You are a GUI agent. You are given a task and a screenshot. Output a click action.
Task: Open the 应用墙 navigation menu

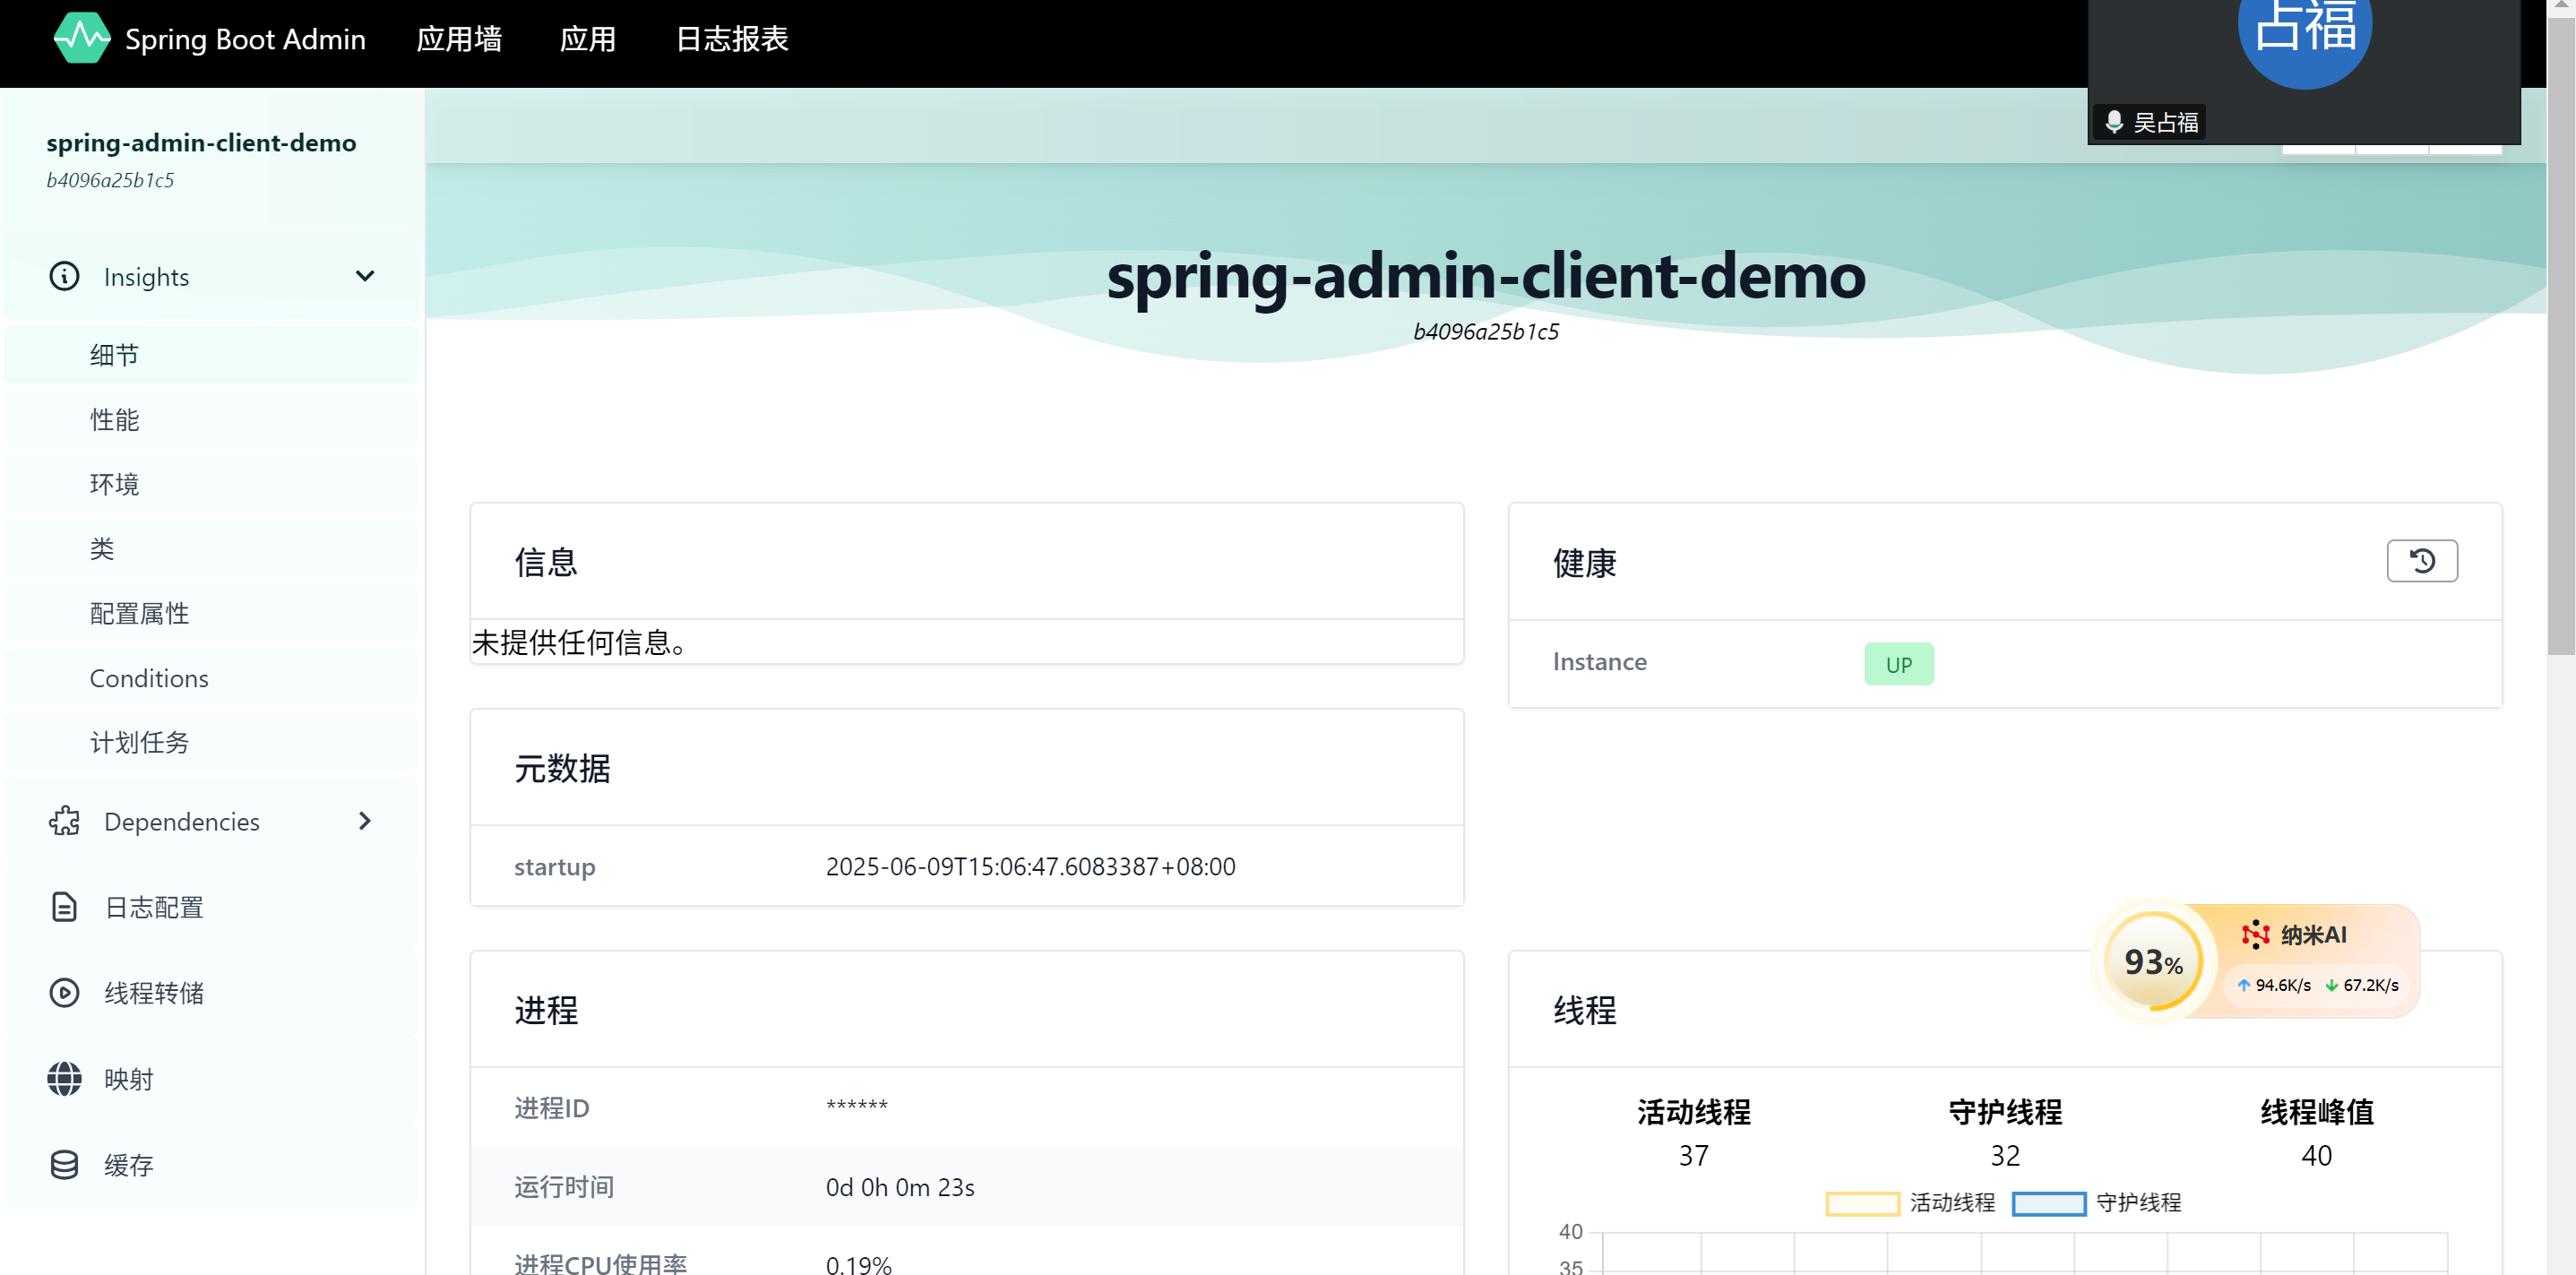point(459,39)
